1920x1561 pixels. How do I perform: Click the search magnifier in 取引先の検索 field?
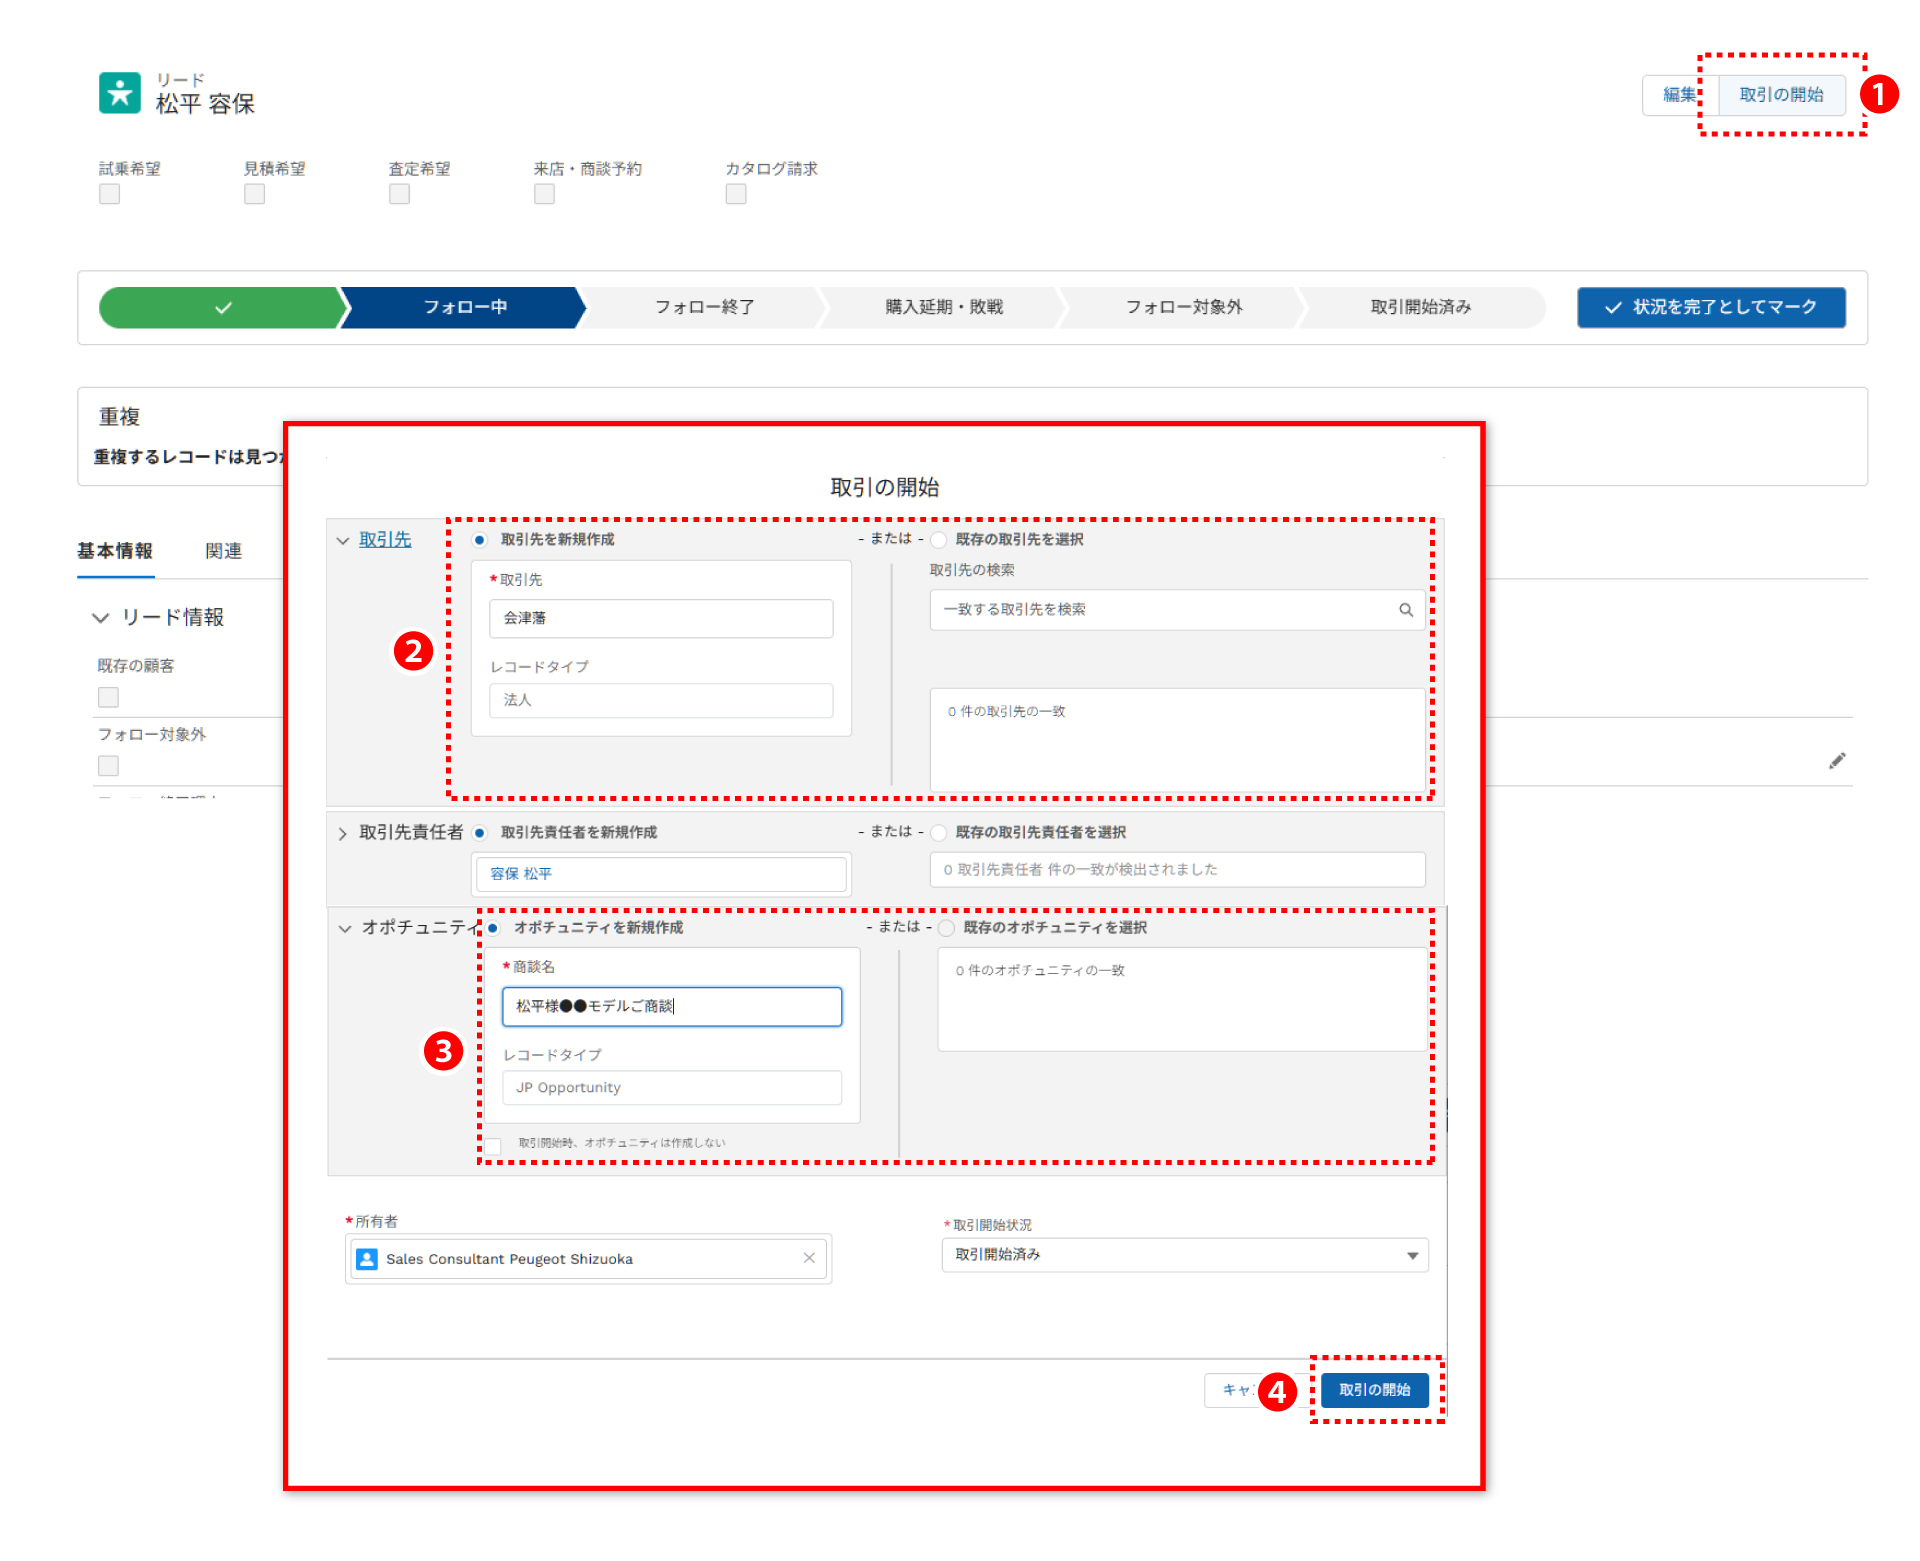pos(1405,610)
